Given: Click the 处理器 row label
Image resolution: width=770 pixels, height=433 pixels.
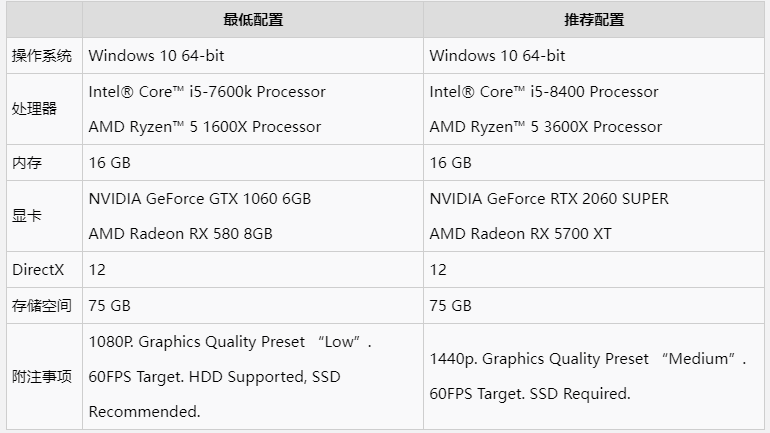Looking at the screenshot, I should [x=35, y=109].
